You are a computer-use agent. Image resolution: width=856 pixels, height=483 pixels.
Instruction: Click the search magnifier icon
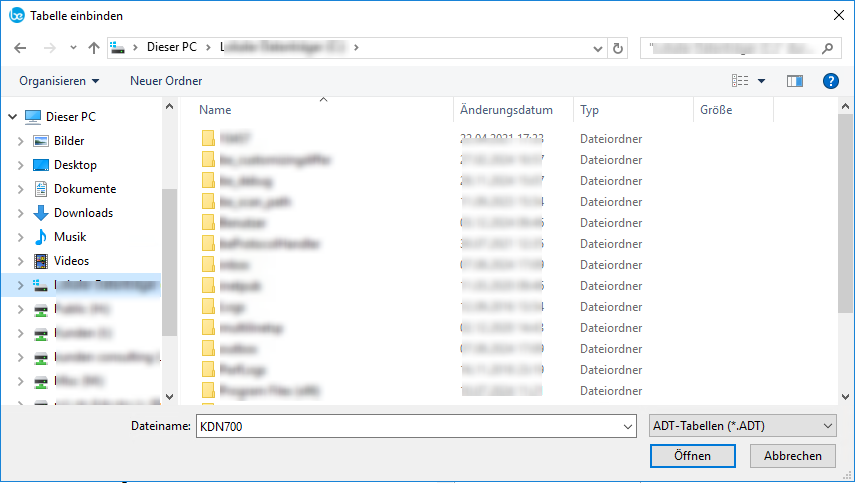(828, 48)
